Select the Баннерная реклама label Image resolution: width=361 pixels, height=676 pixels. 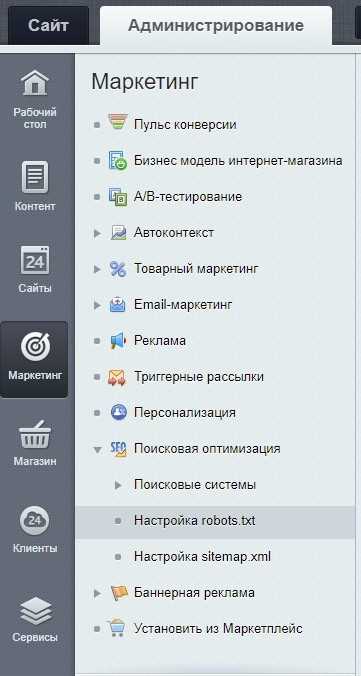coord(194,593)
